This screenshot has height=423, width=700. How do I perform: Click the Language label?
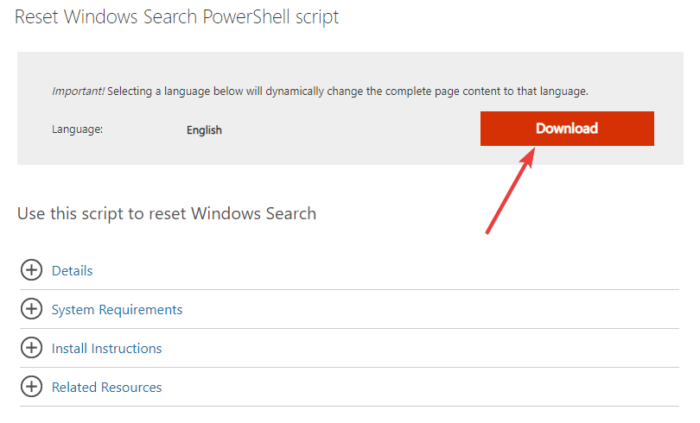[x=77, y=130]
